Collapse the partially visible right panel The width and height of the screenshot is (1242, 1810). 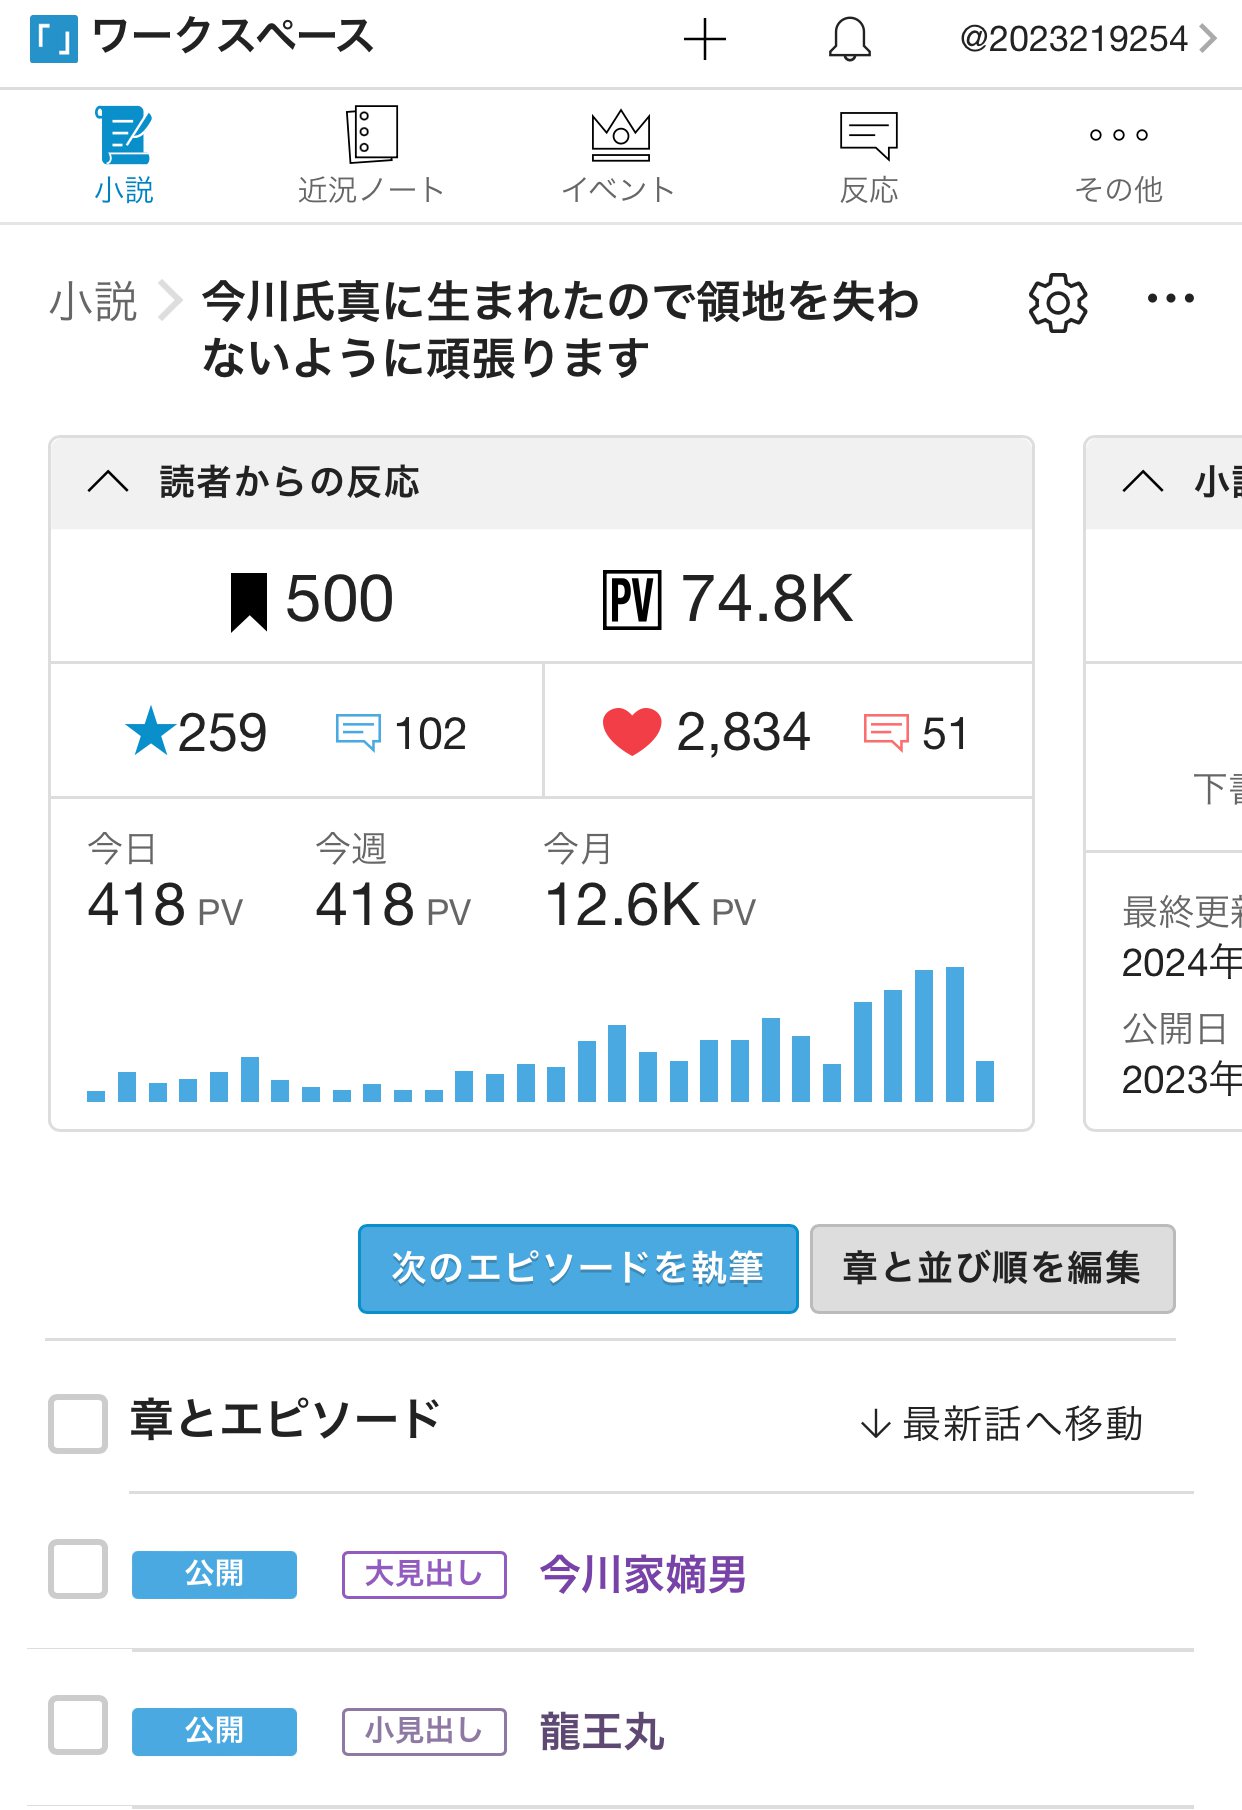(1143, 482)
